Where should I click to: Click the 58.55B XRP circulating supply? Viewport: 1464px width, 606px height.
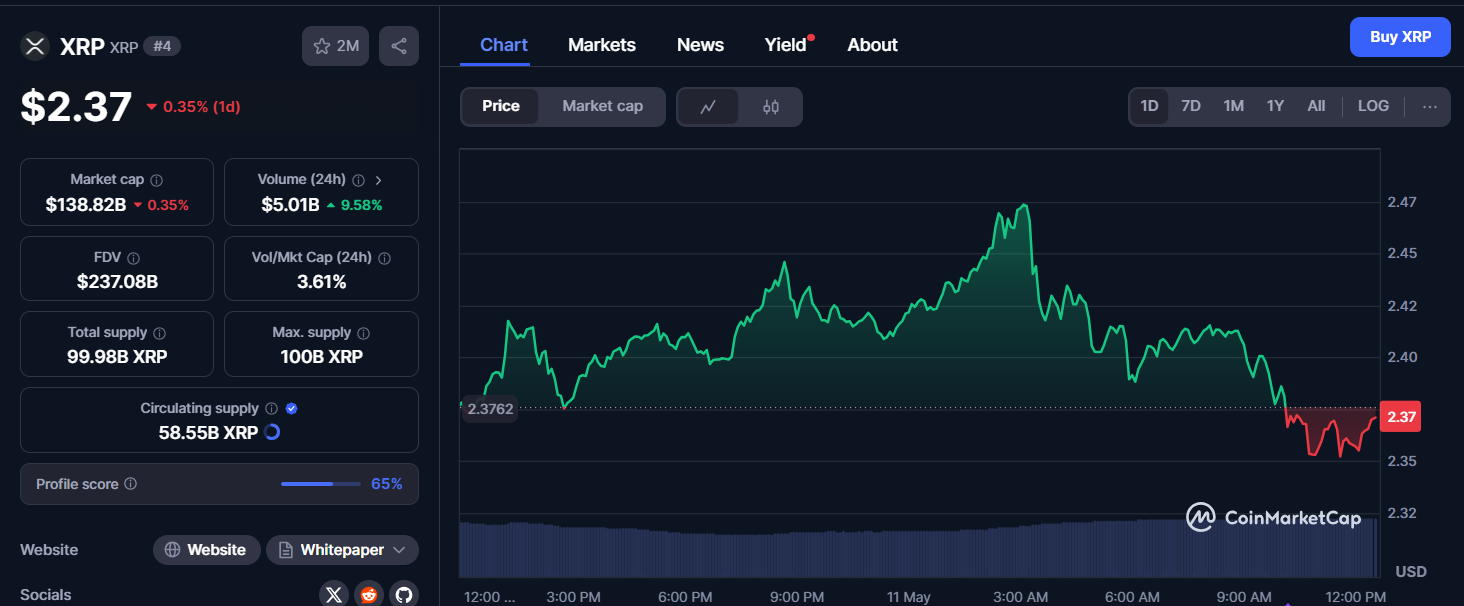tap(208, 433)
